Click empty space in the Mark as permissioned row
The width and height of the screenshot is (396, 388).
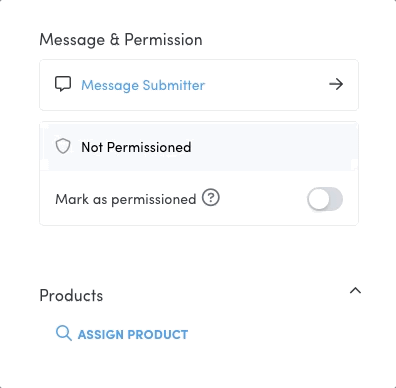pos(263,199)
